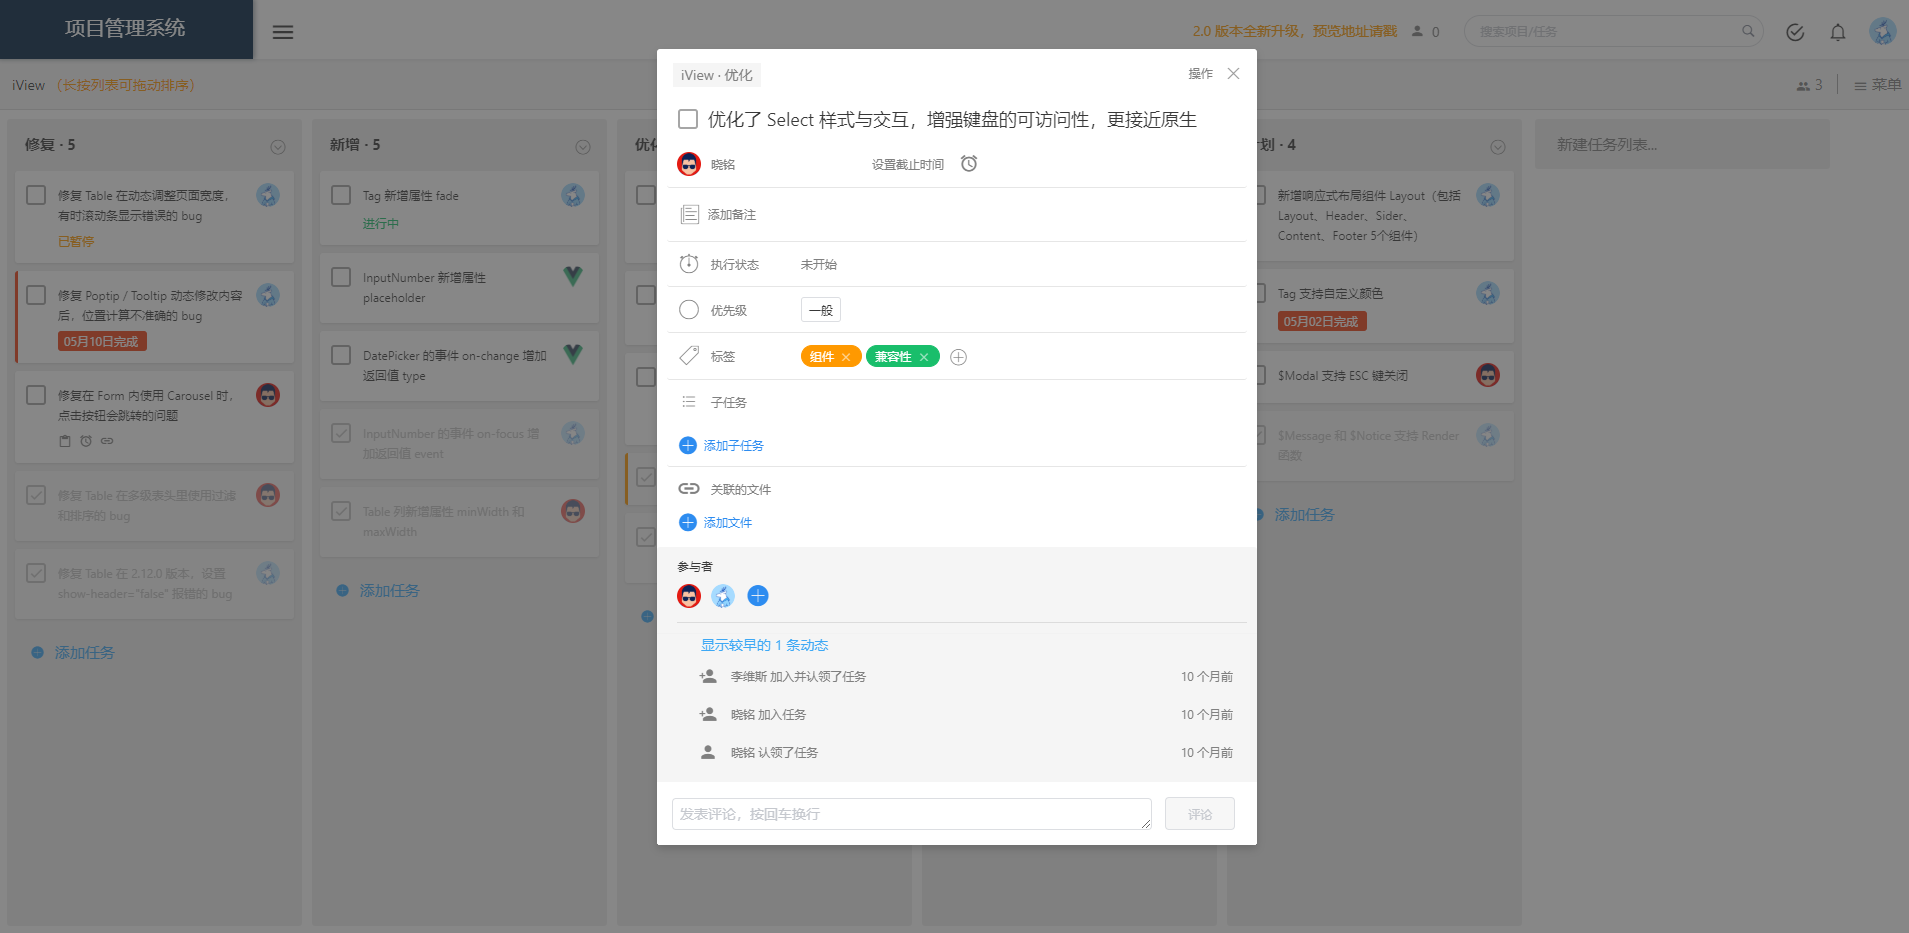The width and height of the screenshot is (1909, 933).
Task: Click 添加子任务 link
Action: point(734,446)
